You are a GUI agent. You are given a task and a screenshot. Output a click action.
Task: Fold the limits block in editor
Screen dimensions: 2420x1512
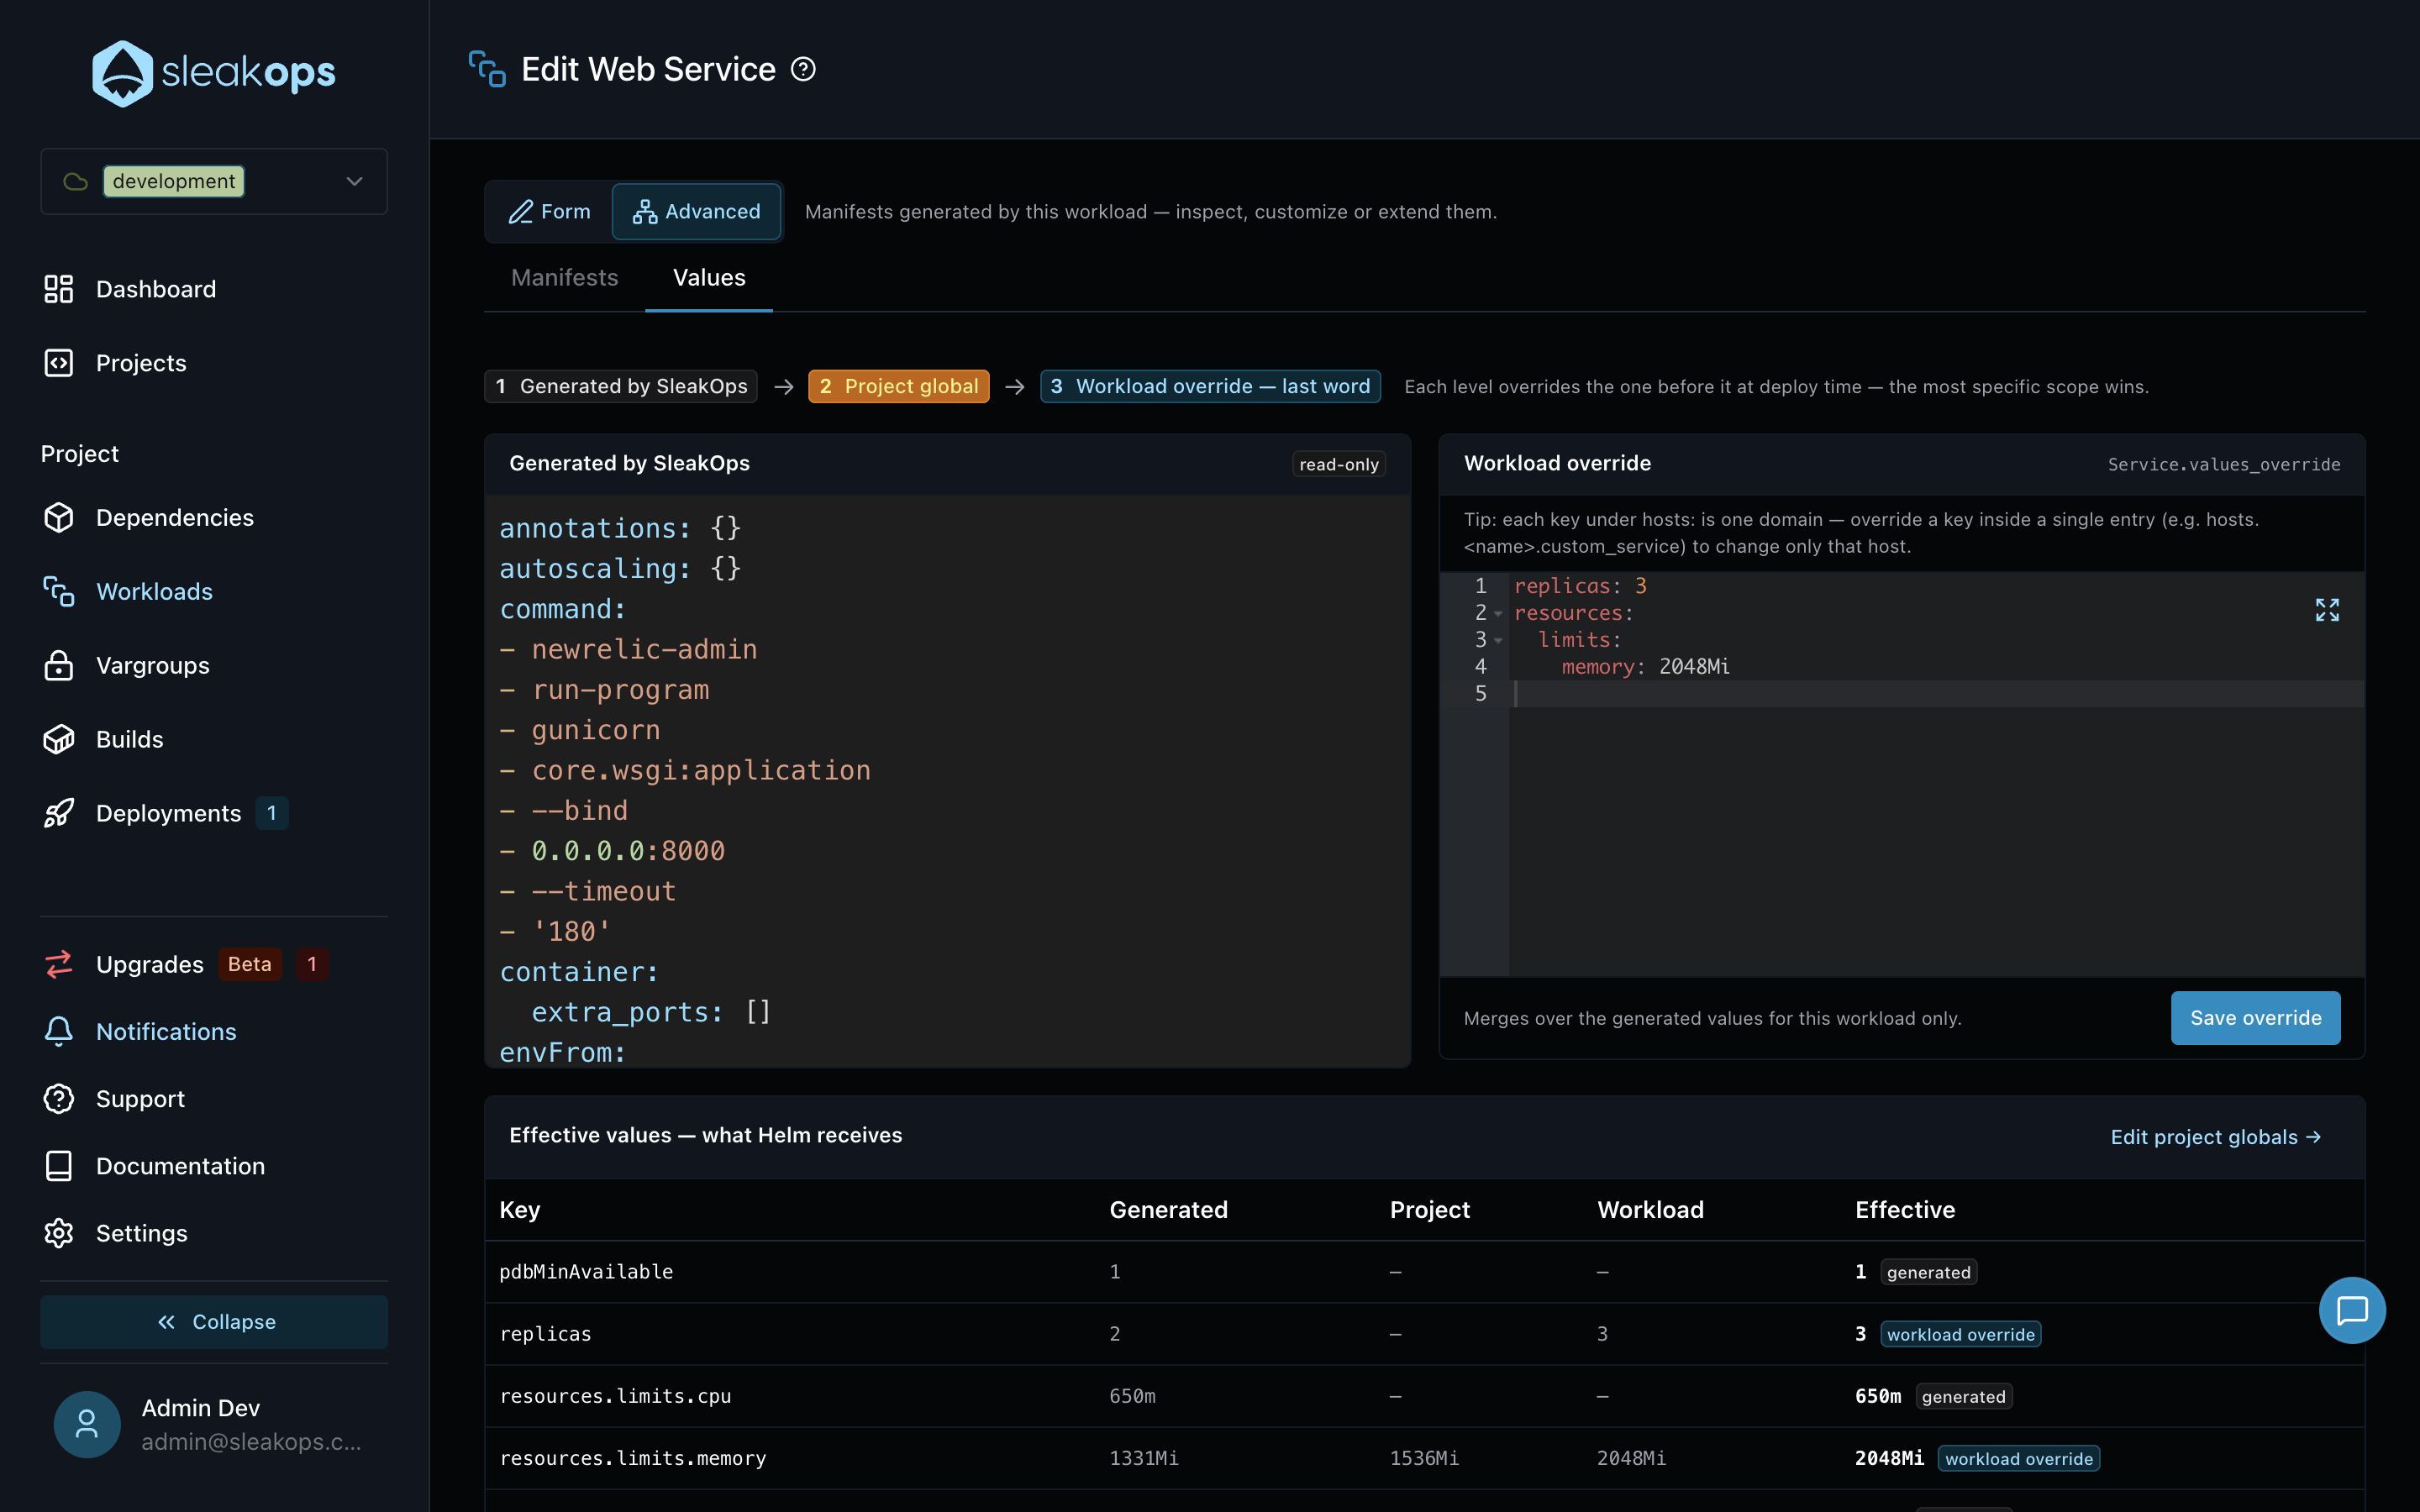click(1498, 640)
